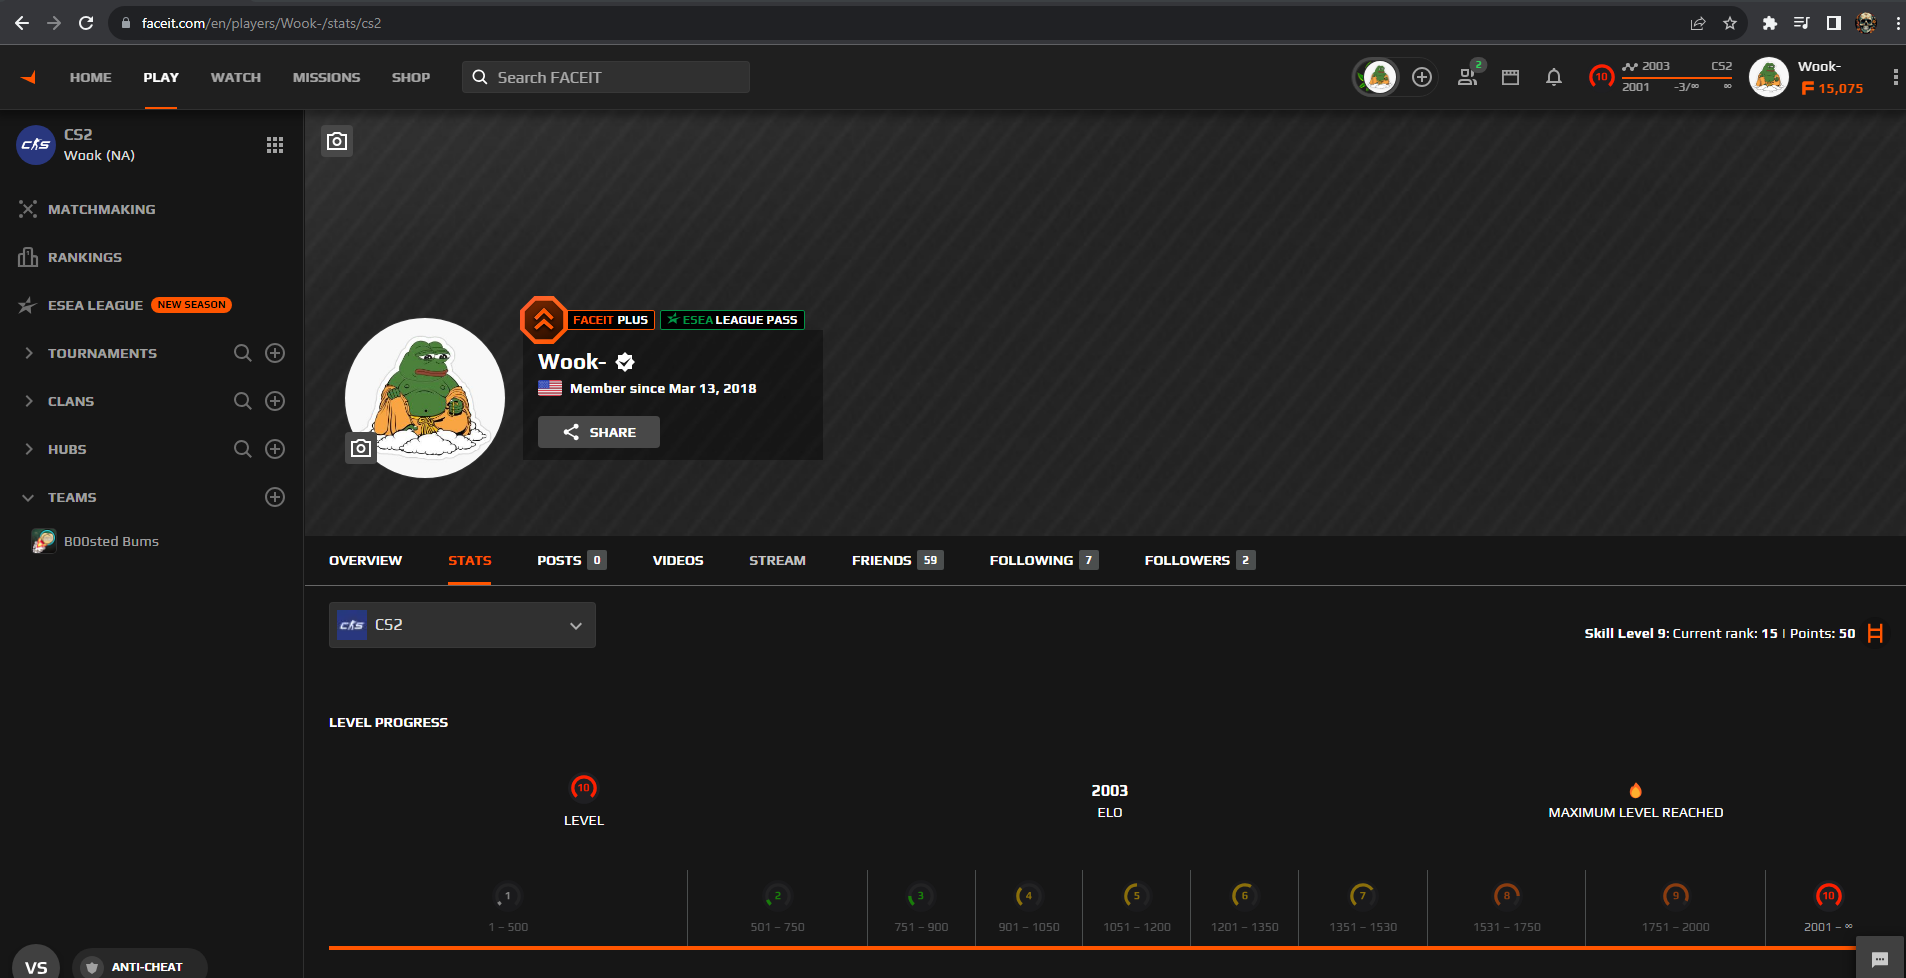Image resolution: width=1906 pixels, height=978 pixels.
Task: Click the Anti-Cheat button
Action: point(140,966)
